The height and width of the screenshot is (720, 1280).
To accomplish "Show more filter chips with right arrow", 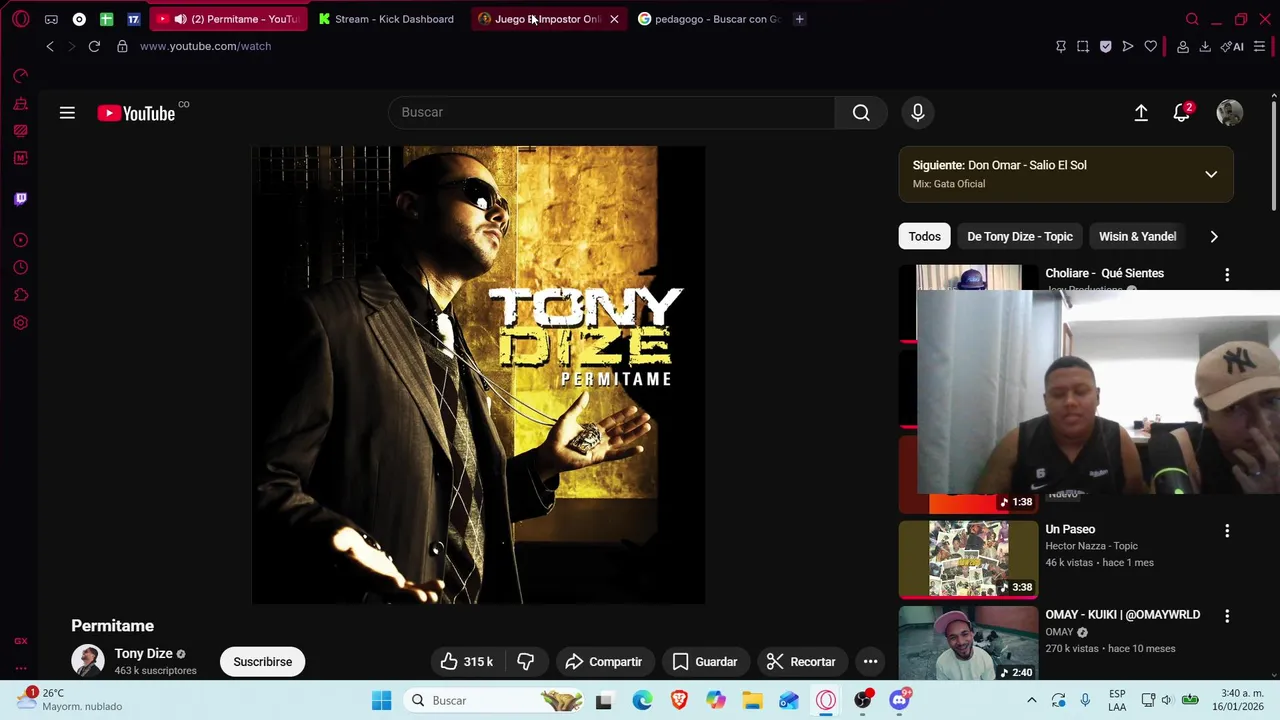I will pos(1214,237).
